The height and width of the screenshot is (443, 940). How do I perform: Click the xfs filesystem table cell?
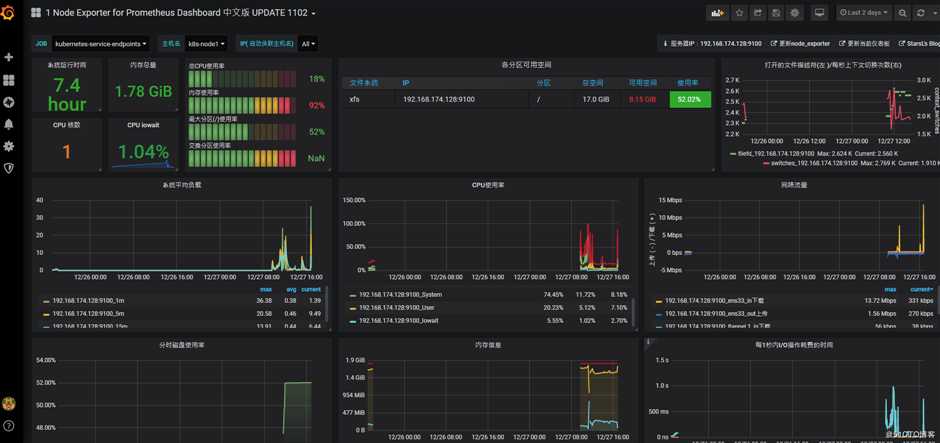tap(354, 100)
